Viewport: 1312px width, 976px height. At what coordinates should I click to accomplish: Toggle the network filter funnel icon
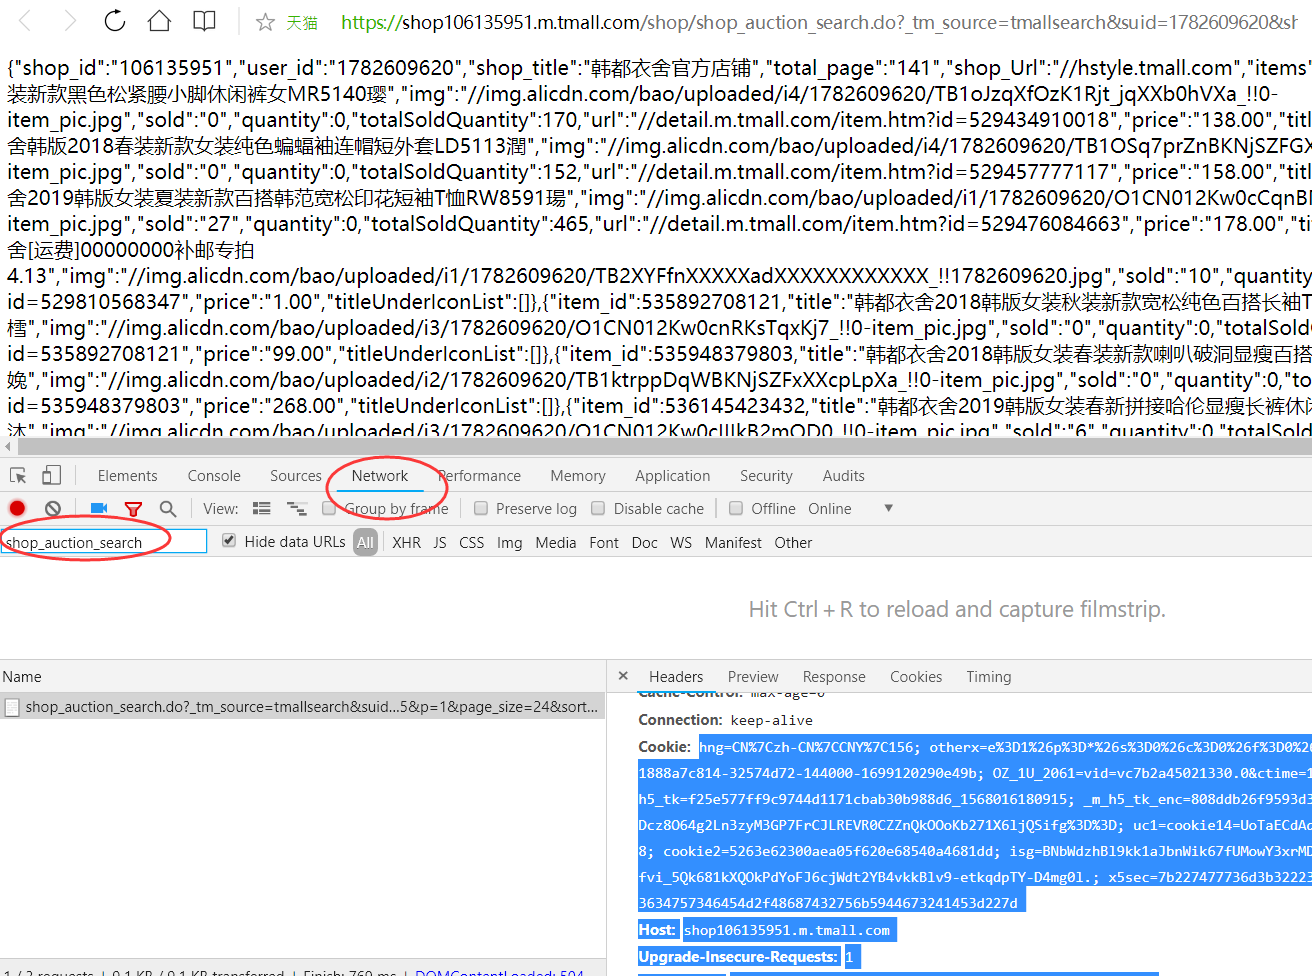click(x=133, y=509)
